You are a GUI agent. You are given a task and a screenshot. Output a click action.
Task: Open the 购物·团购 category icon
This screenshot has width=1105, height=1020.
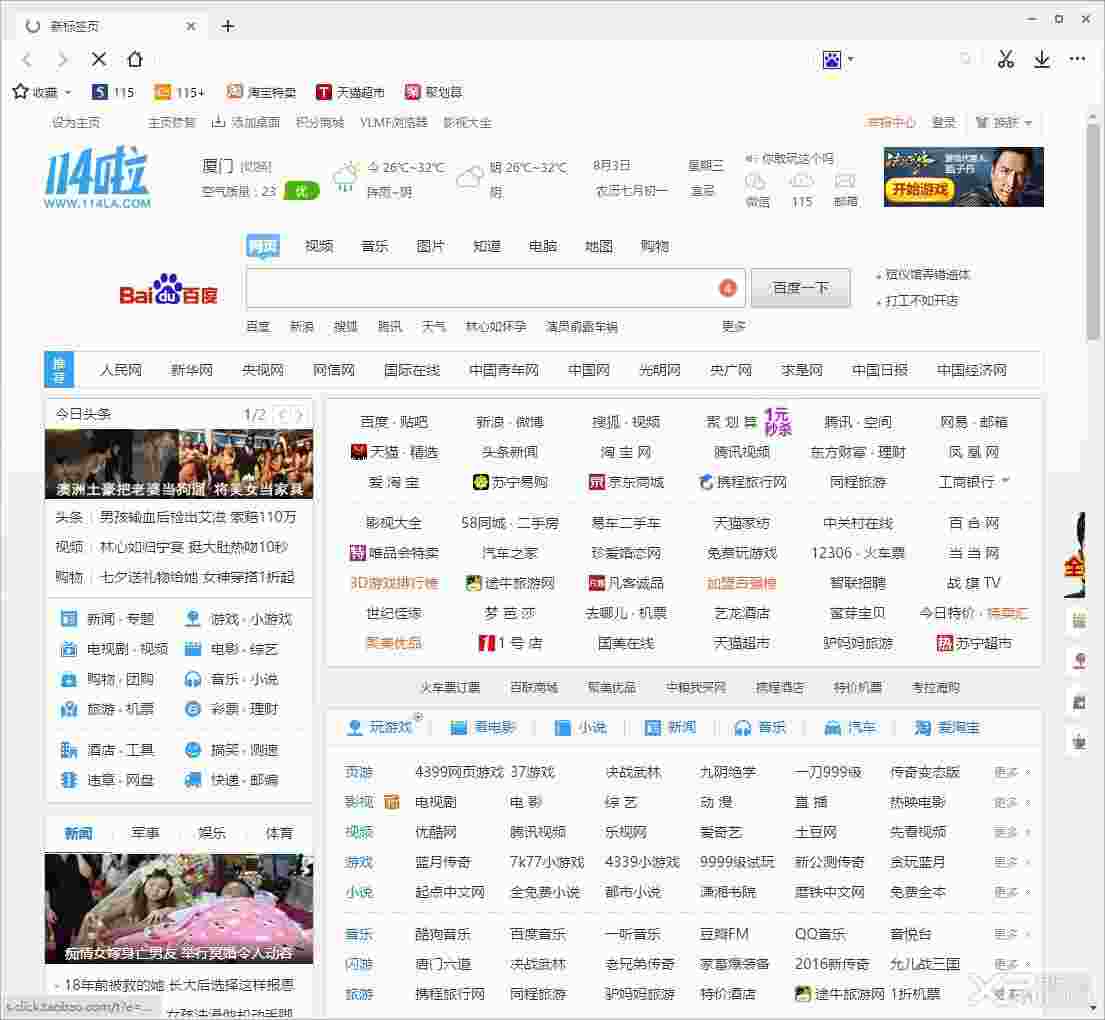(68, 680)
